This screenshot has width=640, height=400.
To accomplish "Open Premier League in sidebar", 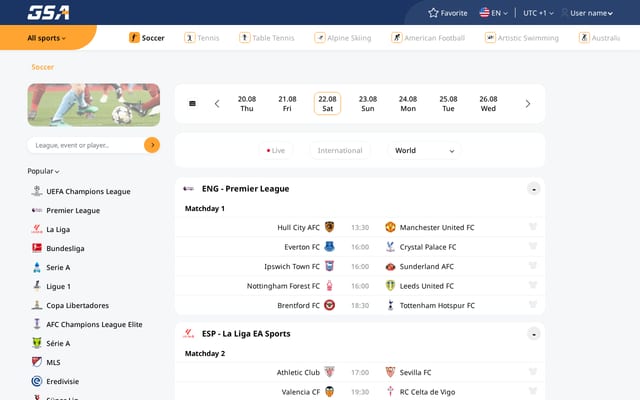I will click(x=66, y=210).
